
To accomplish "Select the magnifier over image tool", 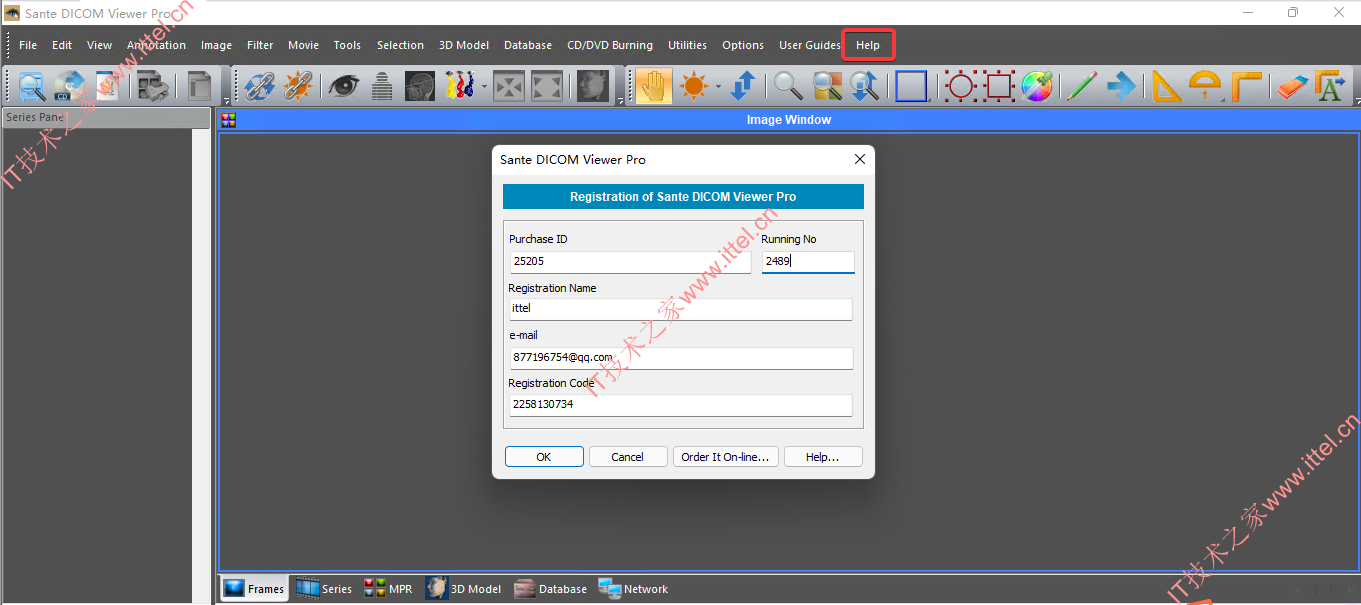I will click(x=827, y=86).
